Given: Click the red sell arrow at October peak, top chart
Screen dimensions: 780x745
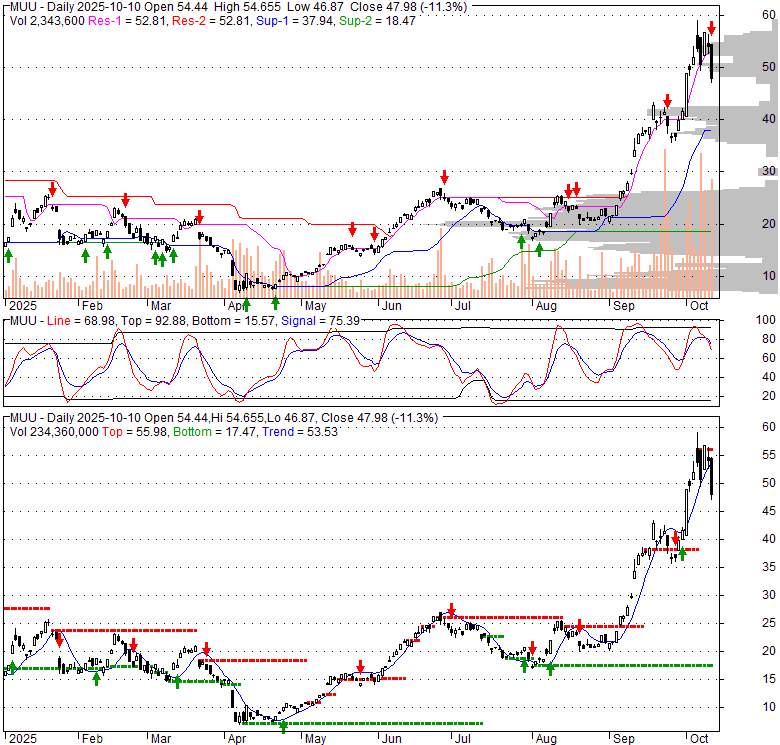Looking at the screenshot, I should (x=711, y=28).
